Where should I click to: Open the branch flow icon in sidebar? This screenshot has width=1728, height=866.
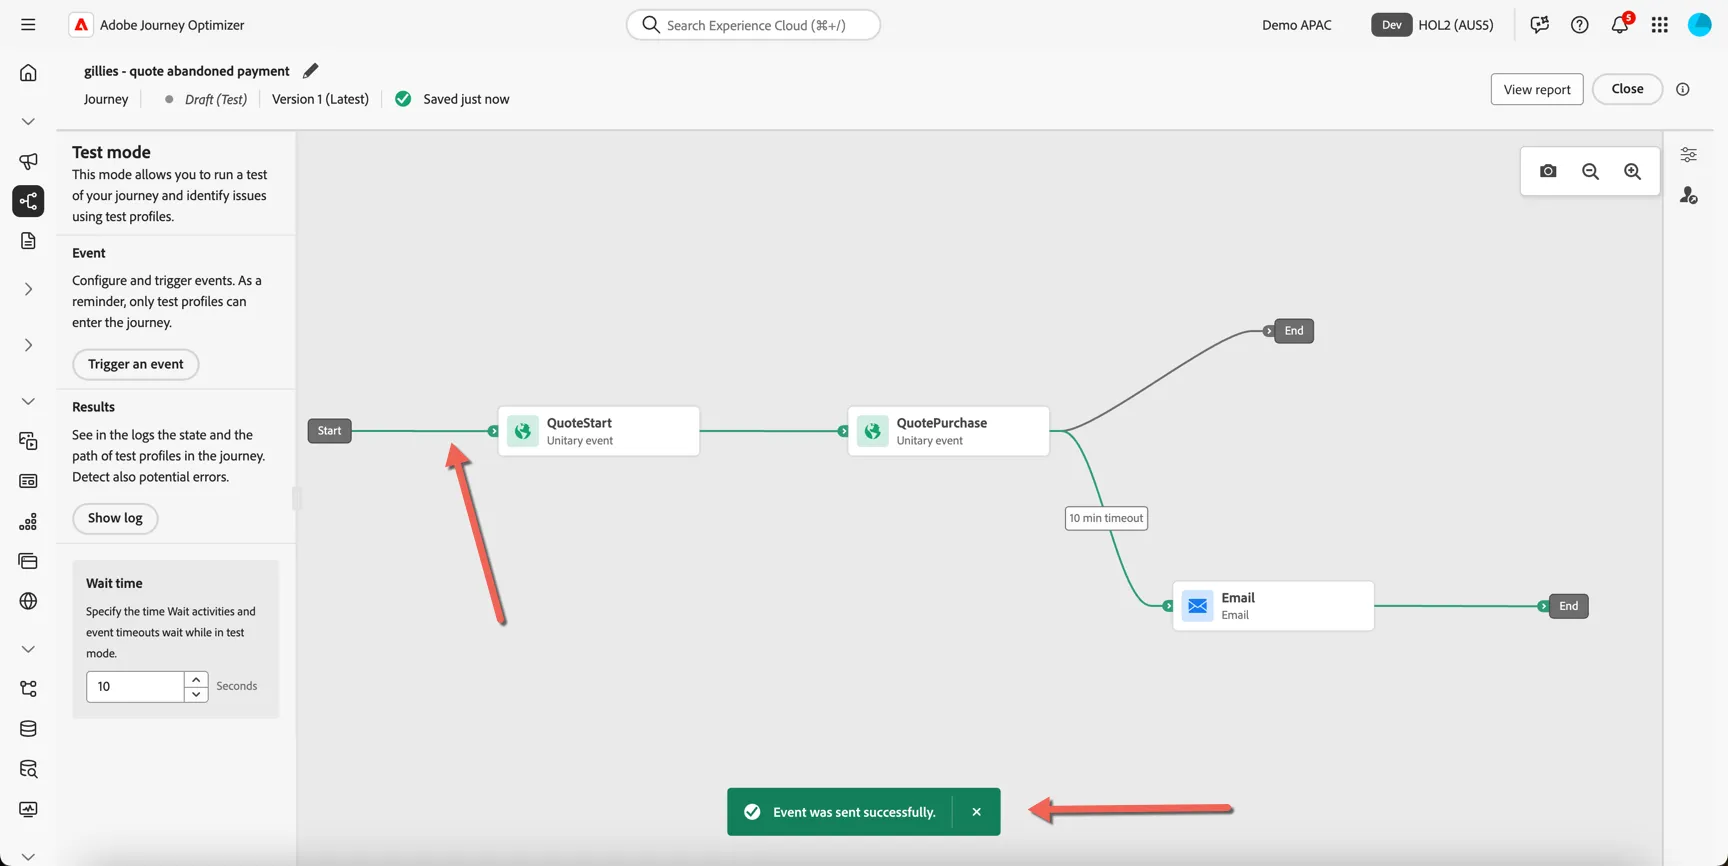click(28, 689)
